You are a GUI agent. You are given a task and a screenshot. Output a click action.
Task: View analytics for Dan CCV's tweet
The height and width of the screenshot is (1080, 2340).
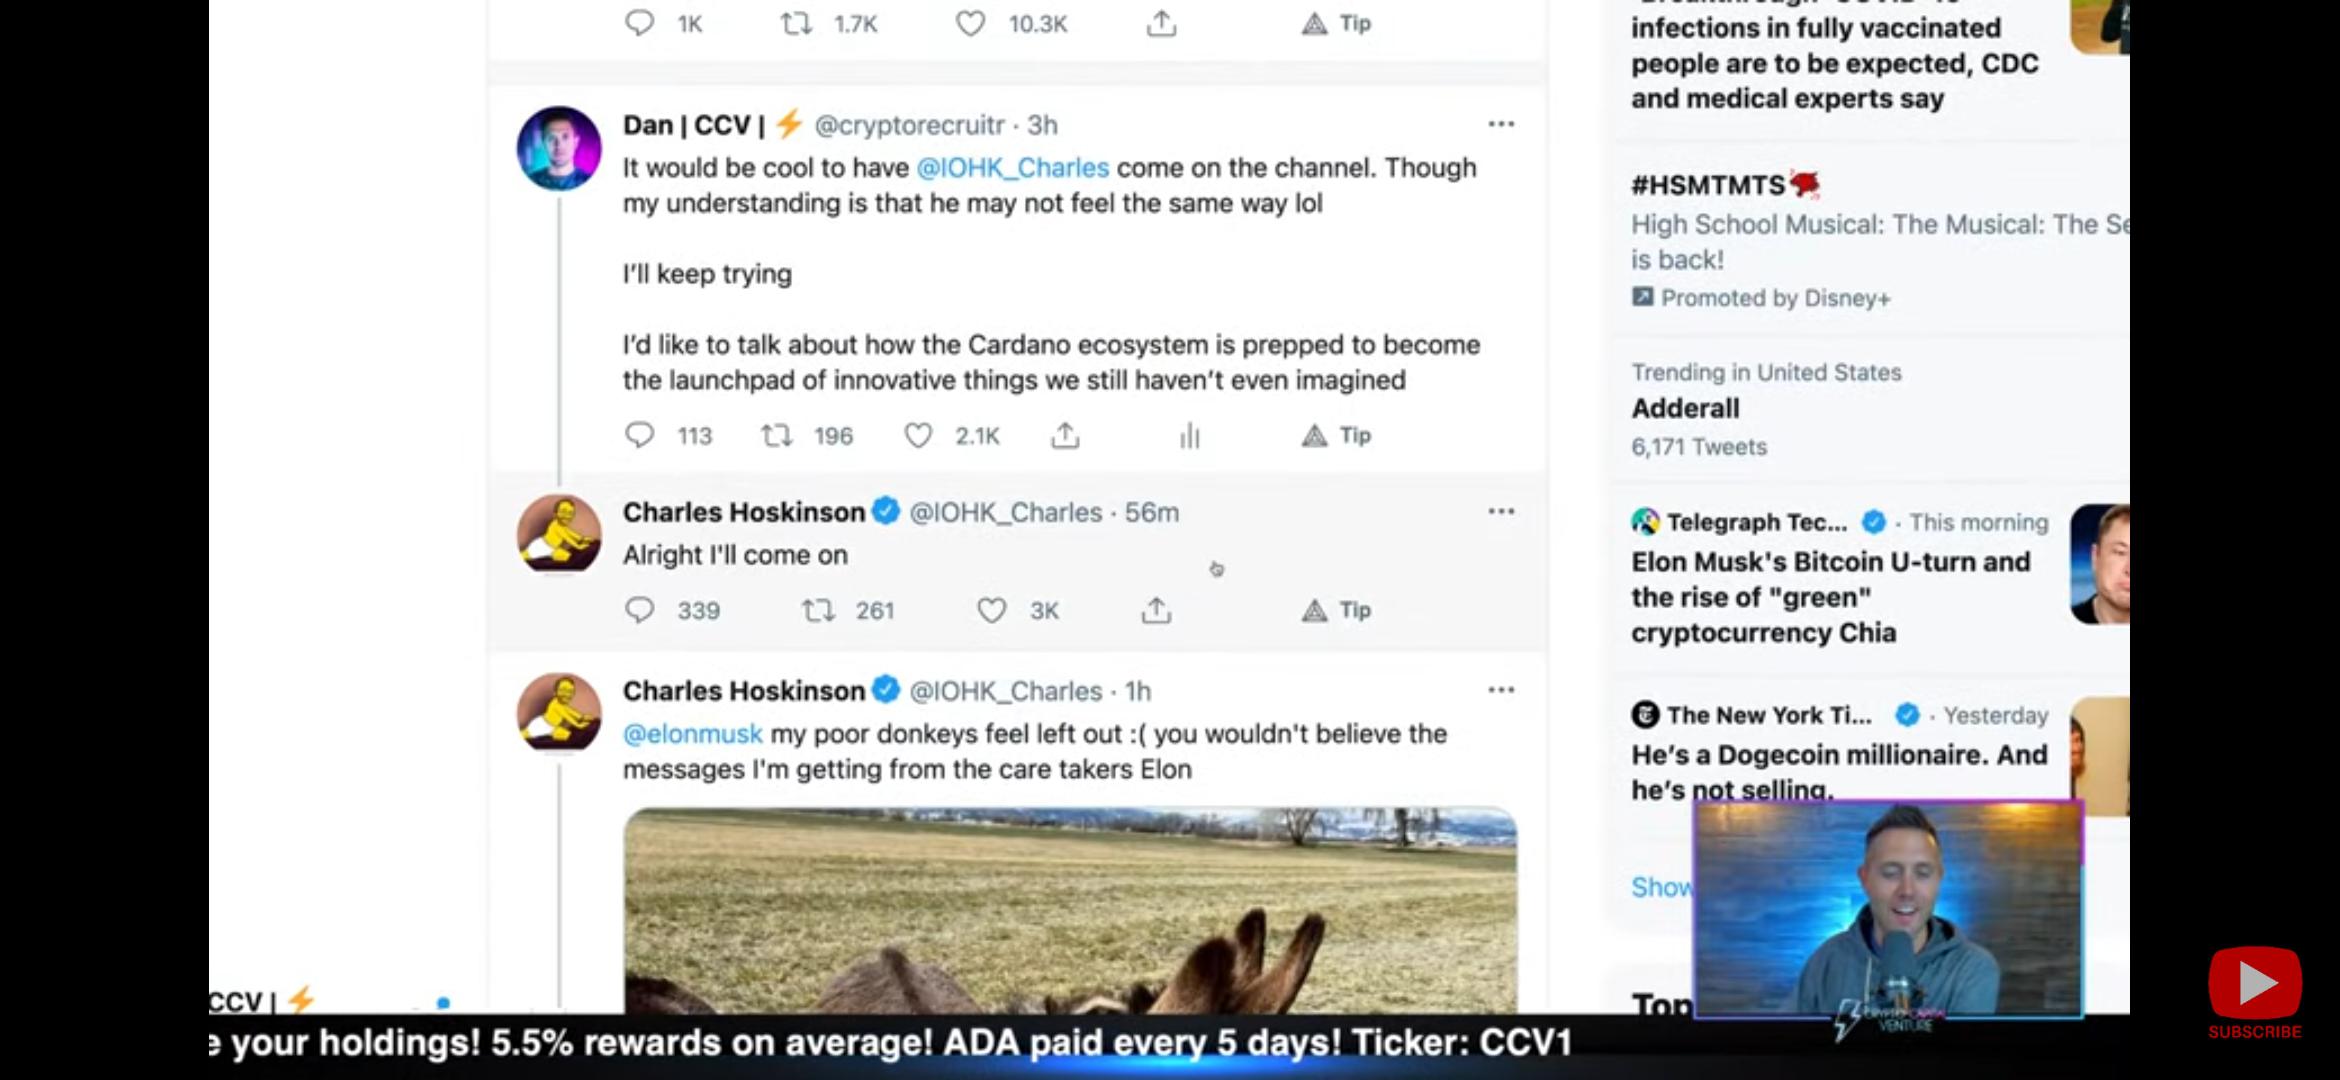1189,435
